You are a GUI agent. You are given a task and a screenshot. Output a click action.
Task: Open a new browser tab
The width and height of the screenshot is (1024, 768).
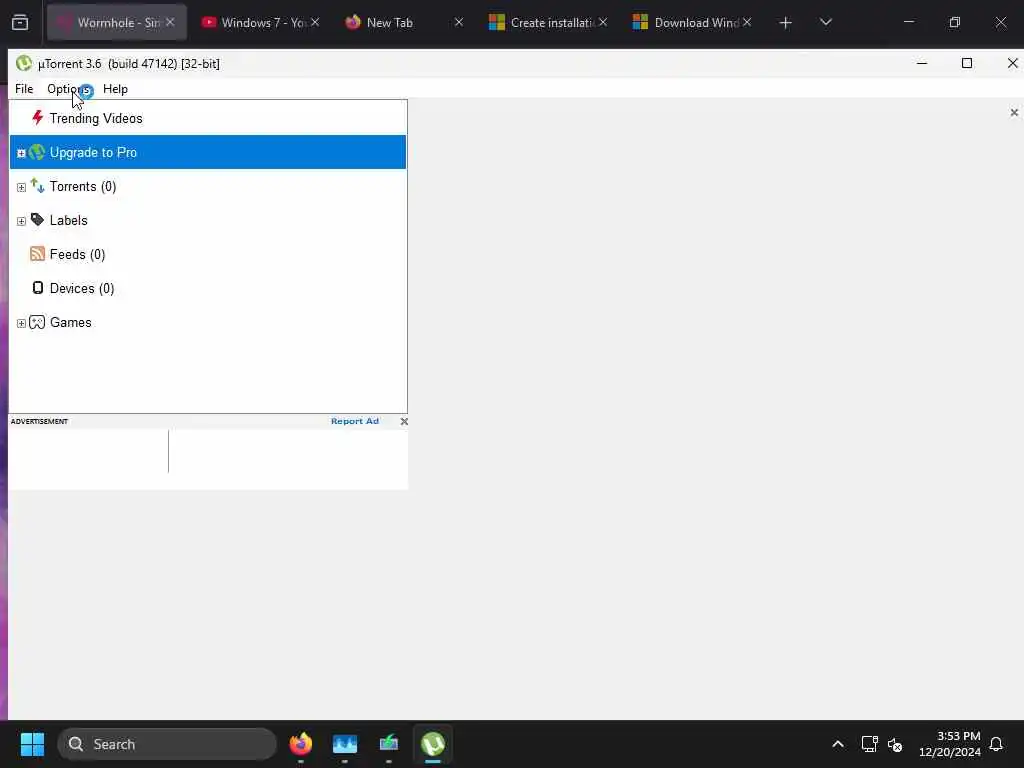[785, 23]
